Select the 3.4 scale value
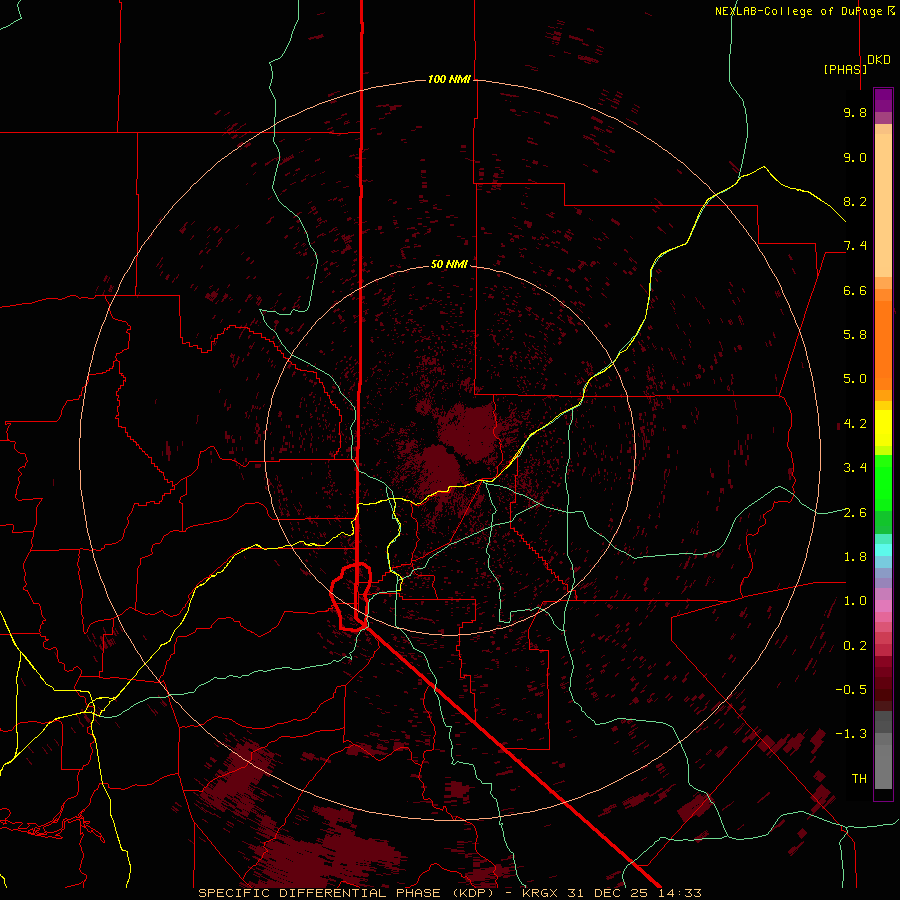The image size is (900, 900). [855, 468]
